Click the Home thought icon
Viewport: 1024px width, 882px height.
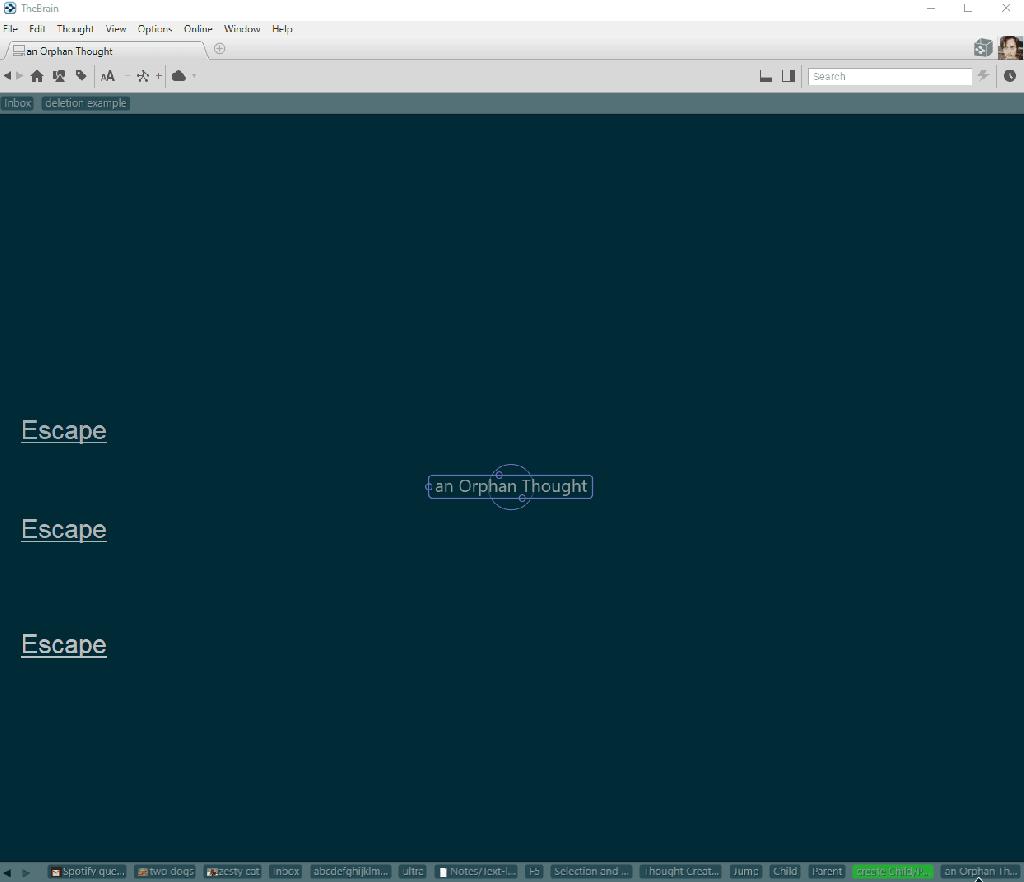(x=37, y=76)
